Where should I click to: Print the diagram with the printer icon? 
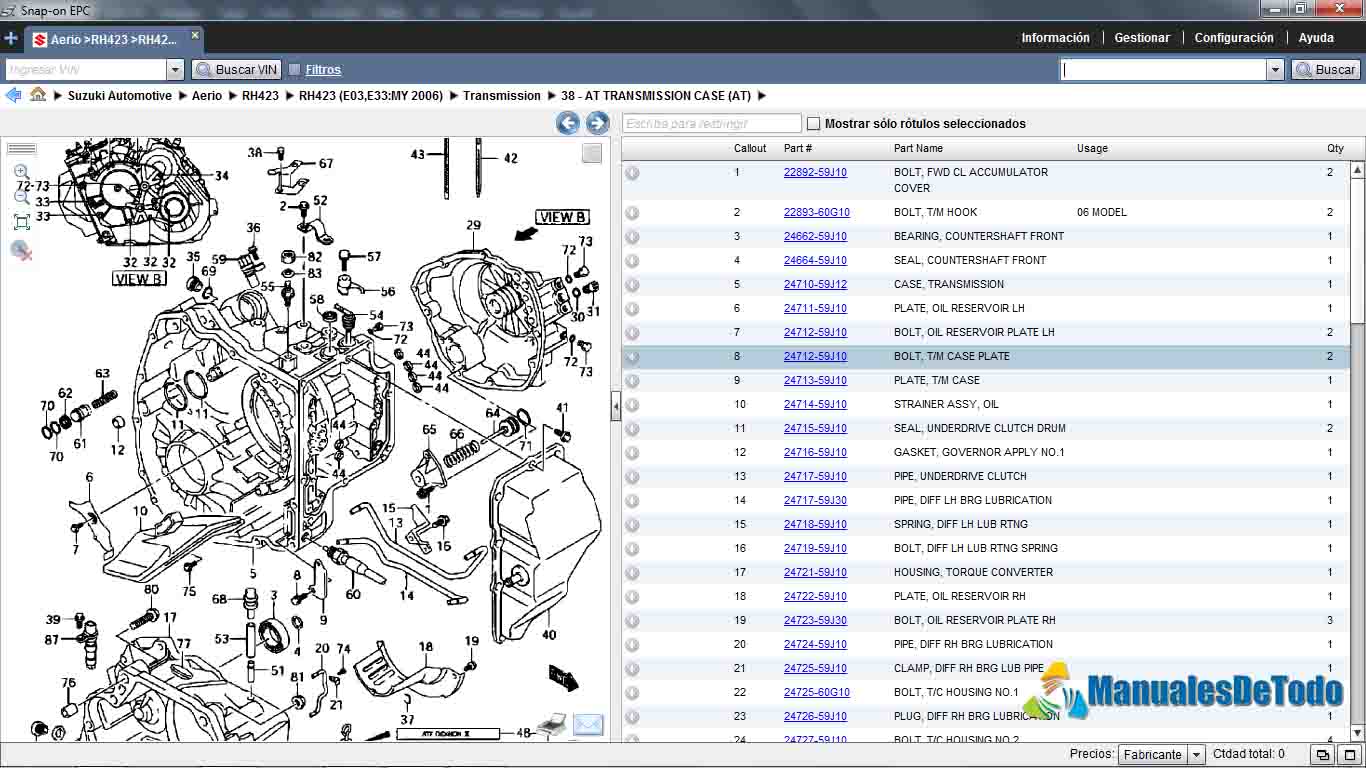click(x=553, y=724)
